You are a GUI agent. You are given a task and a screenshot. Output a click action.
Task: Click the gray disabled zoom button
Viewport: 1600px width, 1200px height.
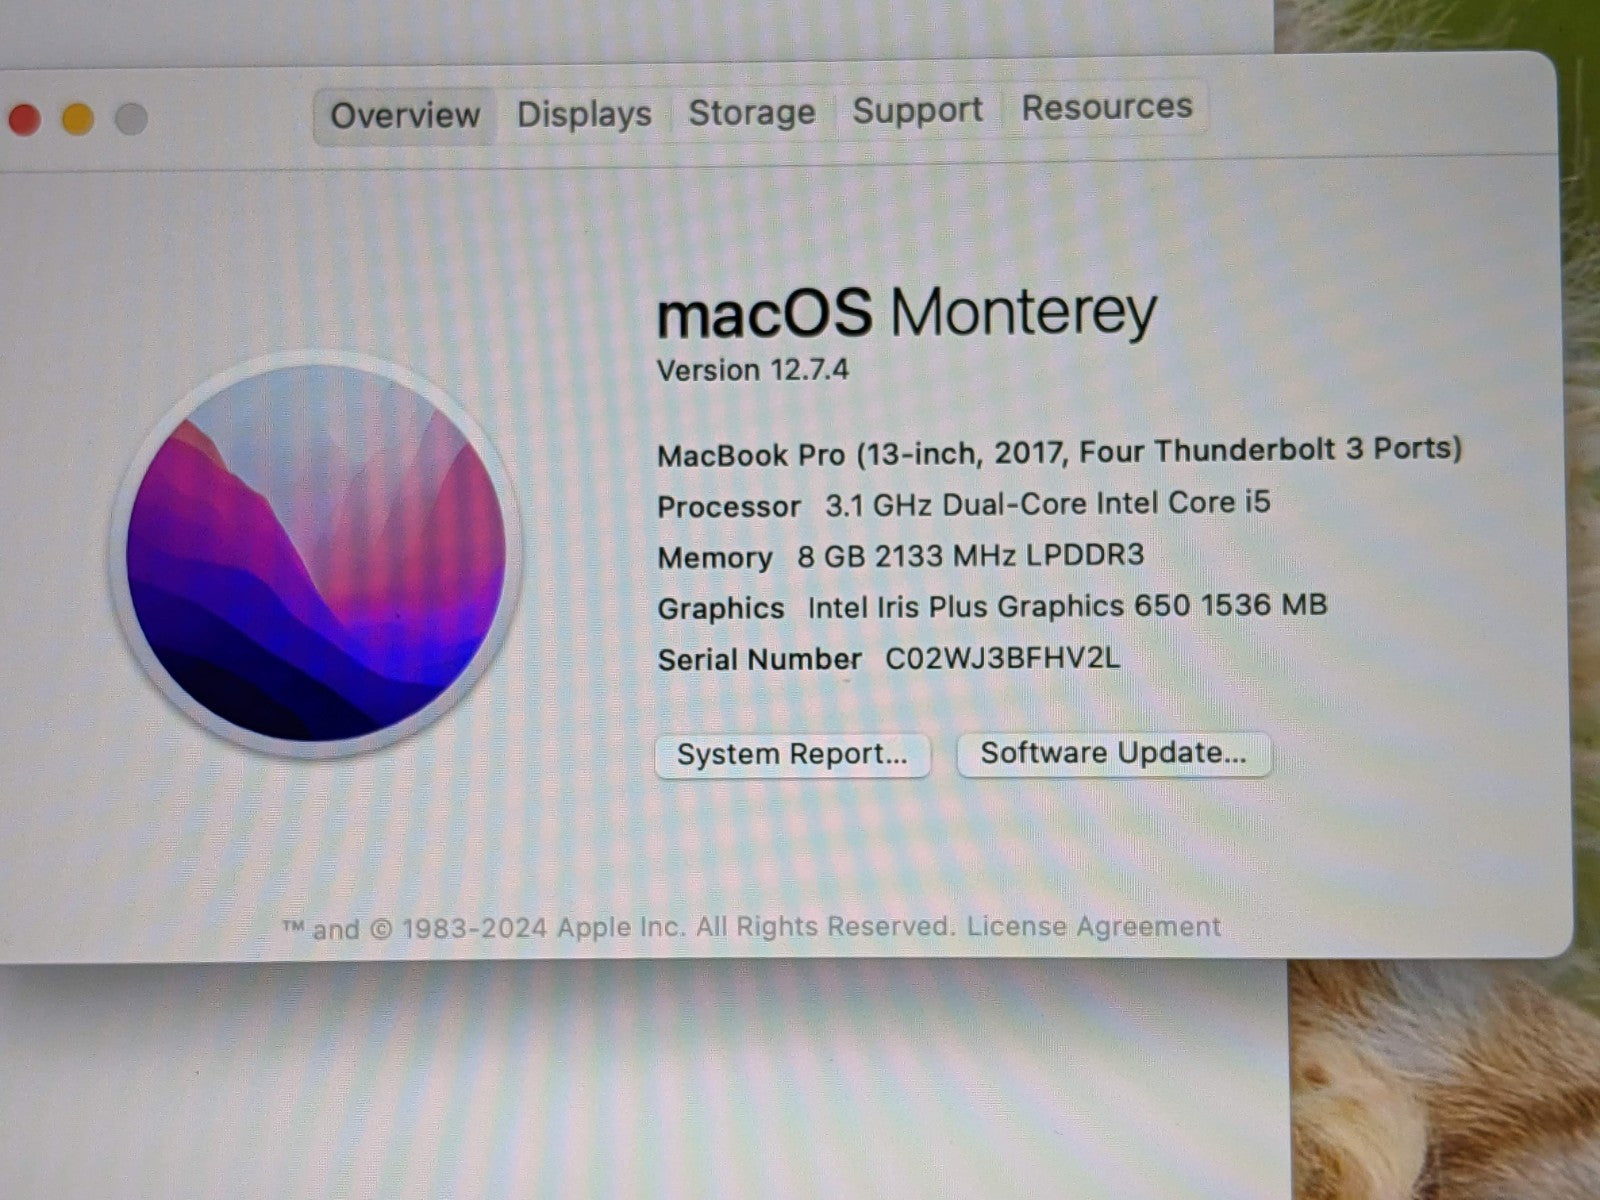pyautogui.click(x=131, y=118)
